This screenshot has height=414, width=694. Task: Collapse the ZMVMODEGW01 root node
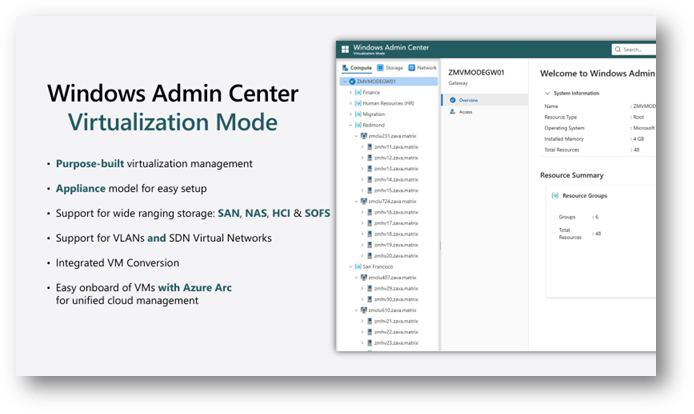click(343, 81)
